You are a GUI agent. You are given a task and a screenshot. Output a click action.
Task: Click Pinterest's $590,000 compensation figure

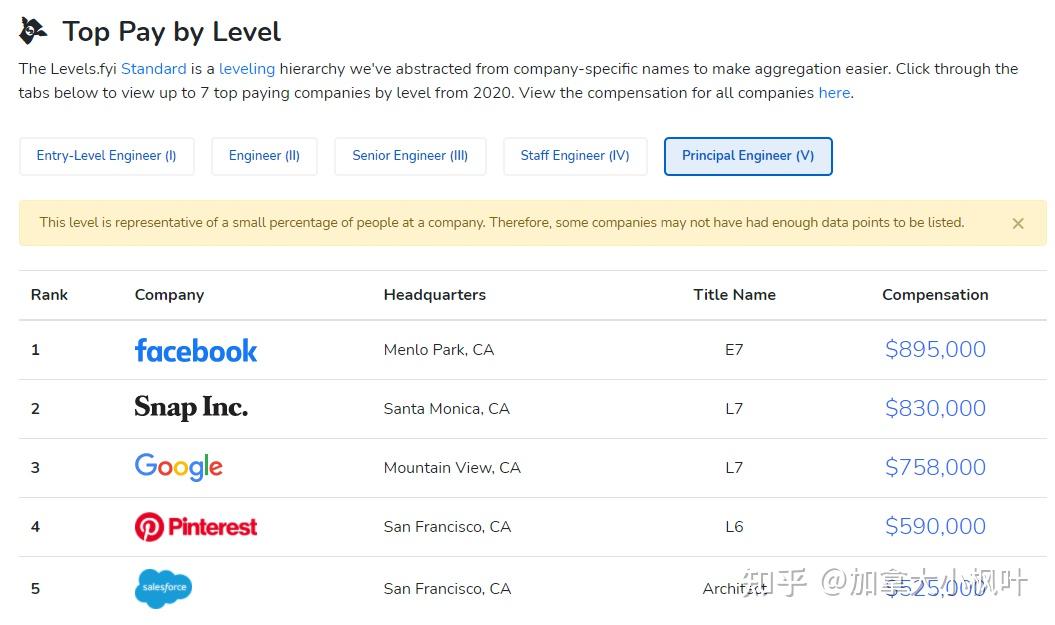click(x=935, y=526)
